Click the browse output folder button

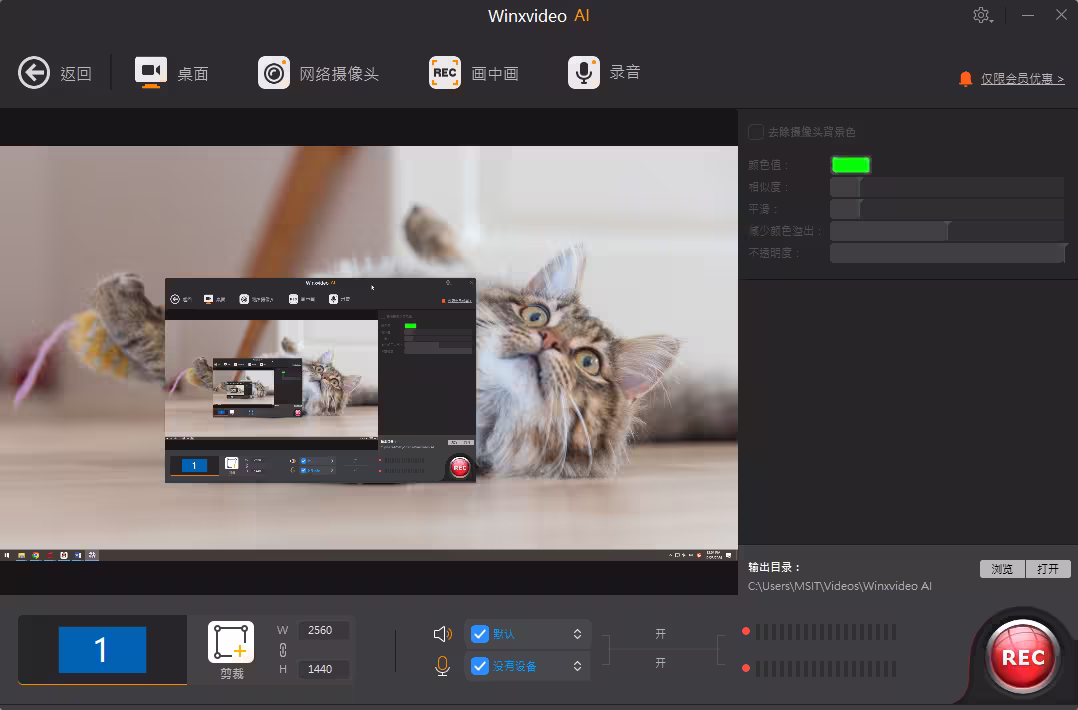[x=1002, y=568]
